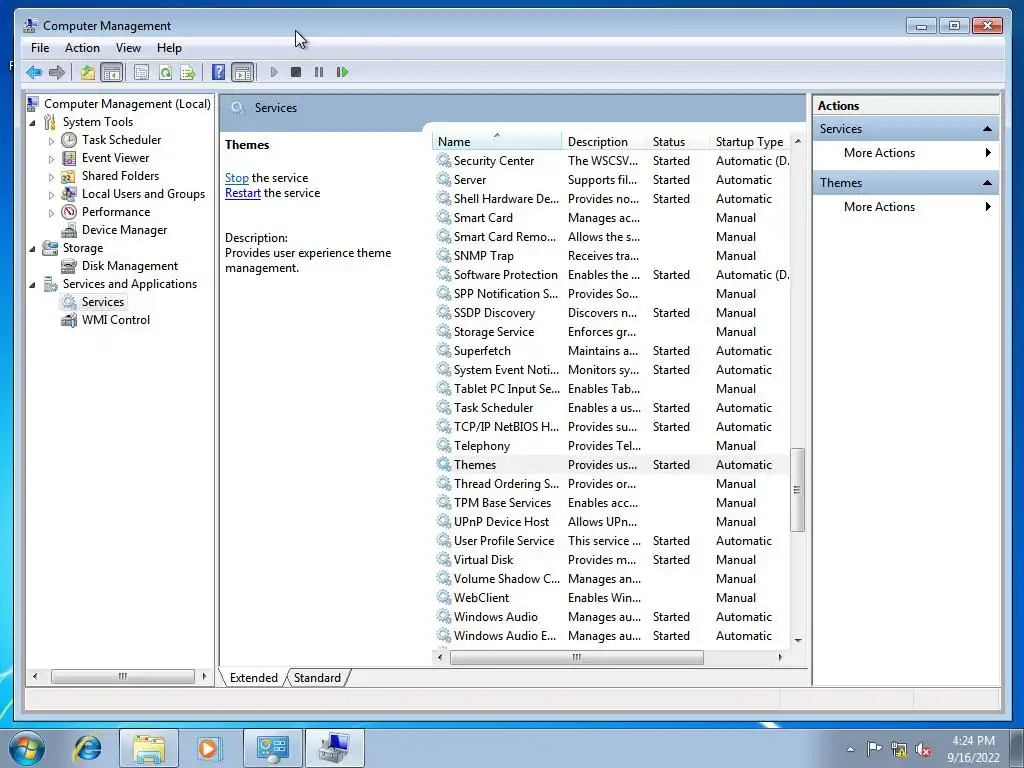Click the Stop the service link
Viewport: 1024px width, 768px height.
tap(236, 178)
